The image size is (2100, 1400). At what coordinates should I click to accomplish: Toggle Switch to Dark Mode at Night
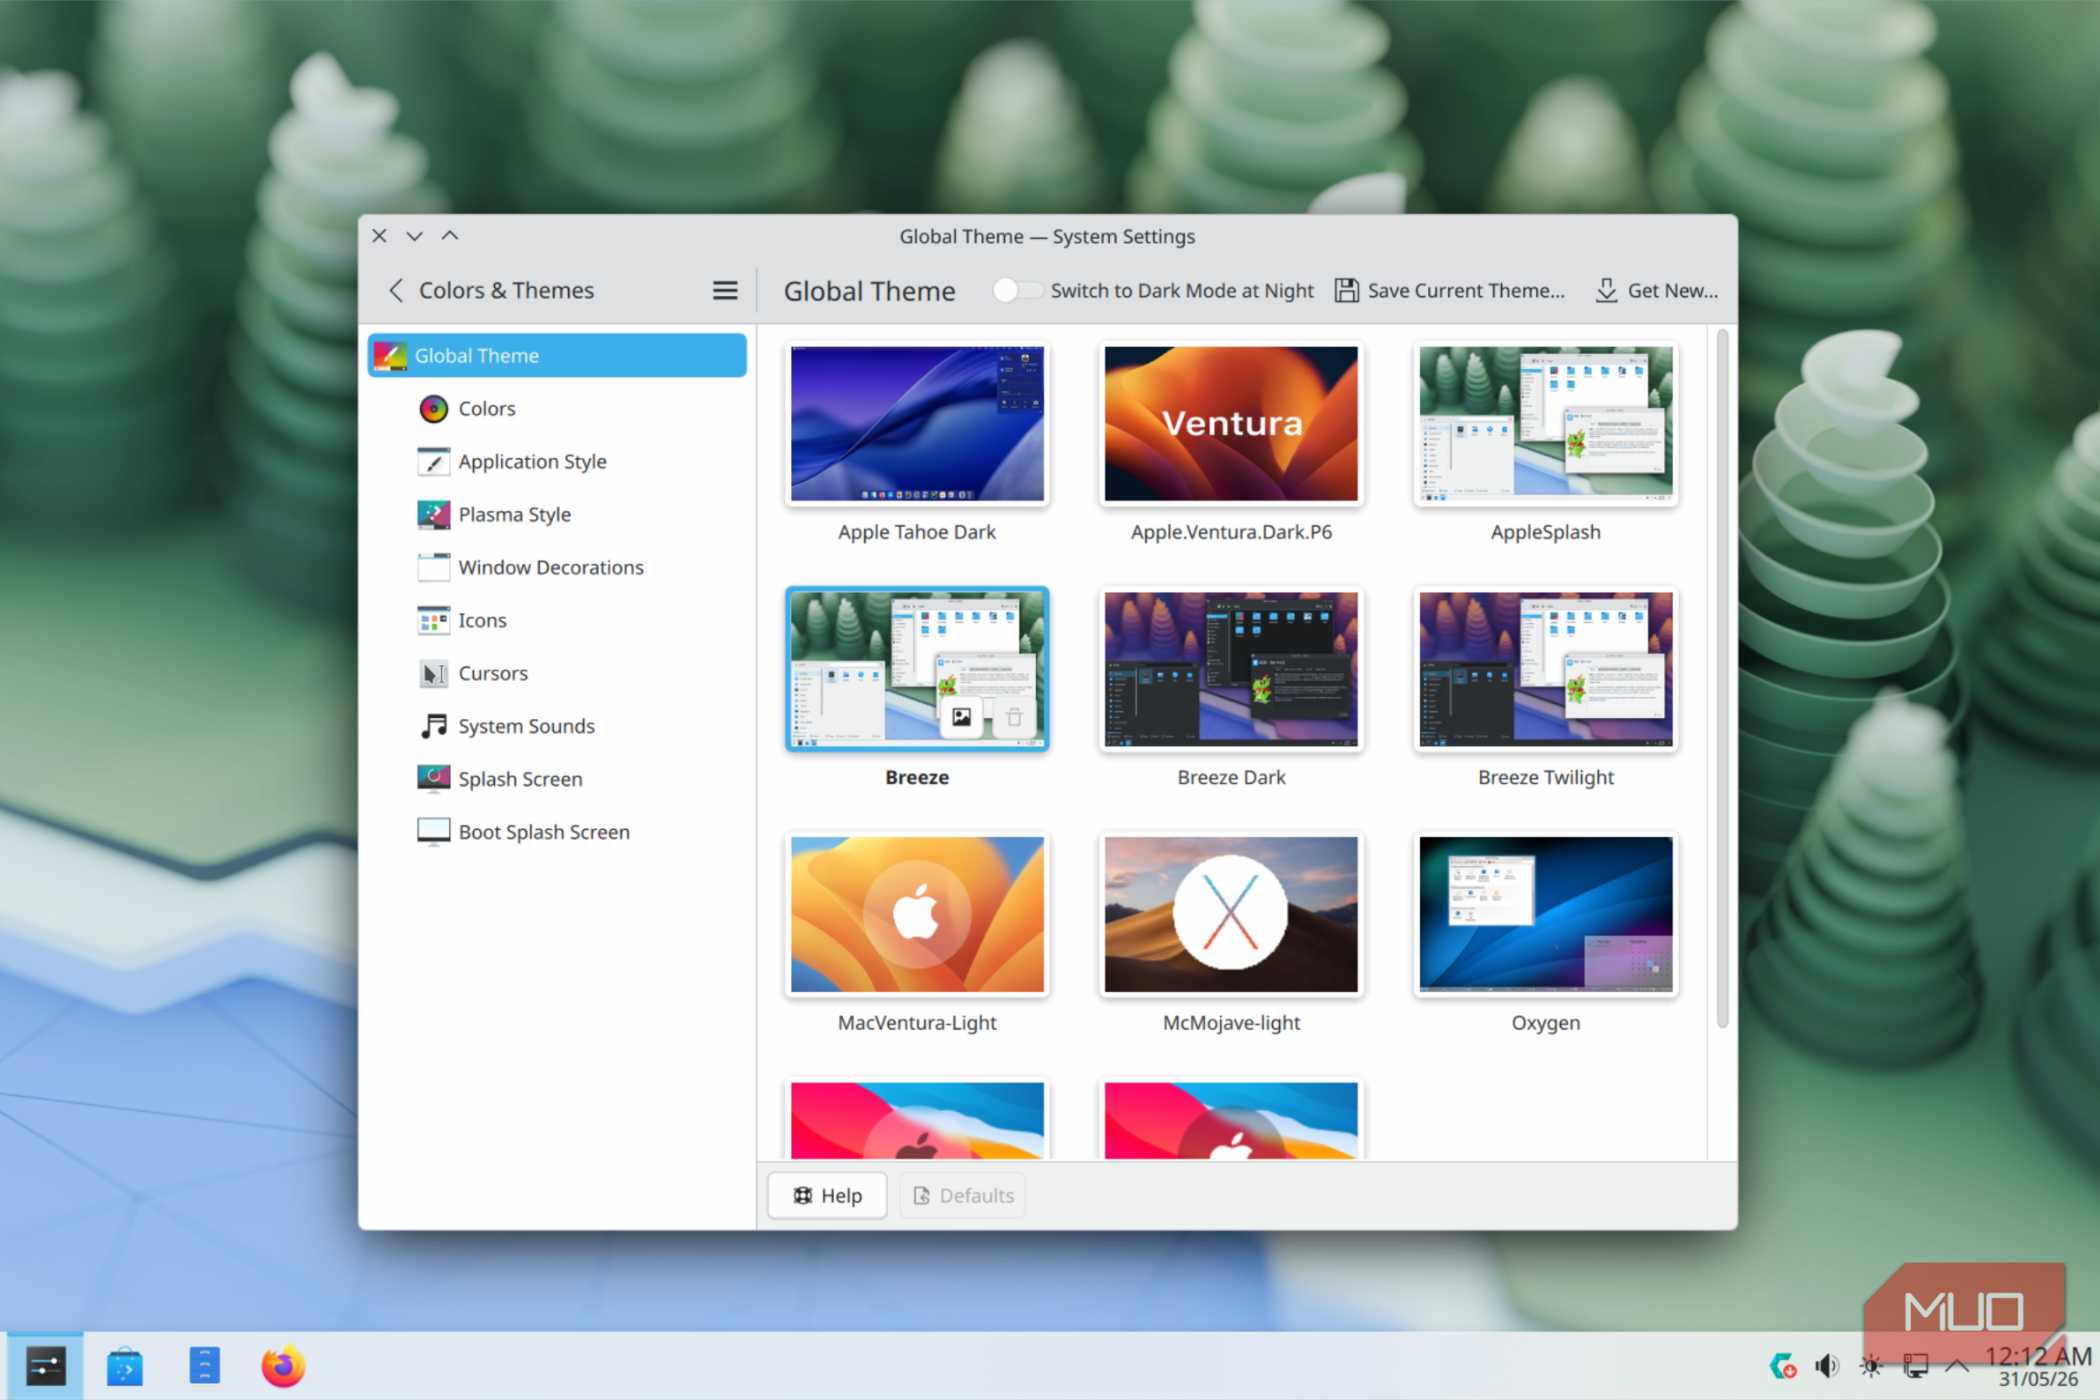pos(1018,291)
